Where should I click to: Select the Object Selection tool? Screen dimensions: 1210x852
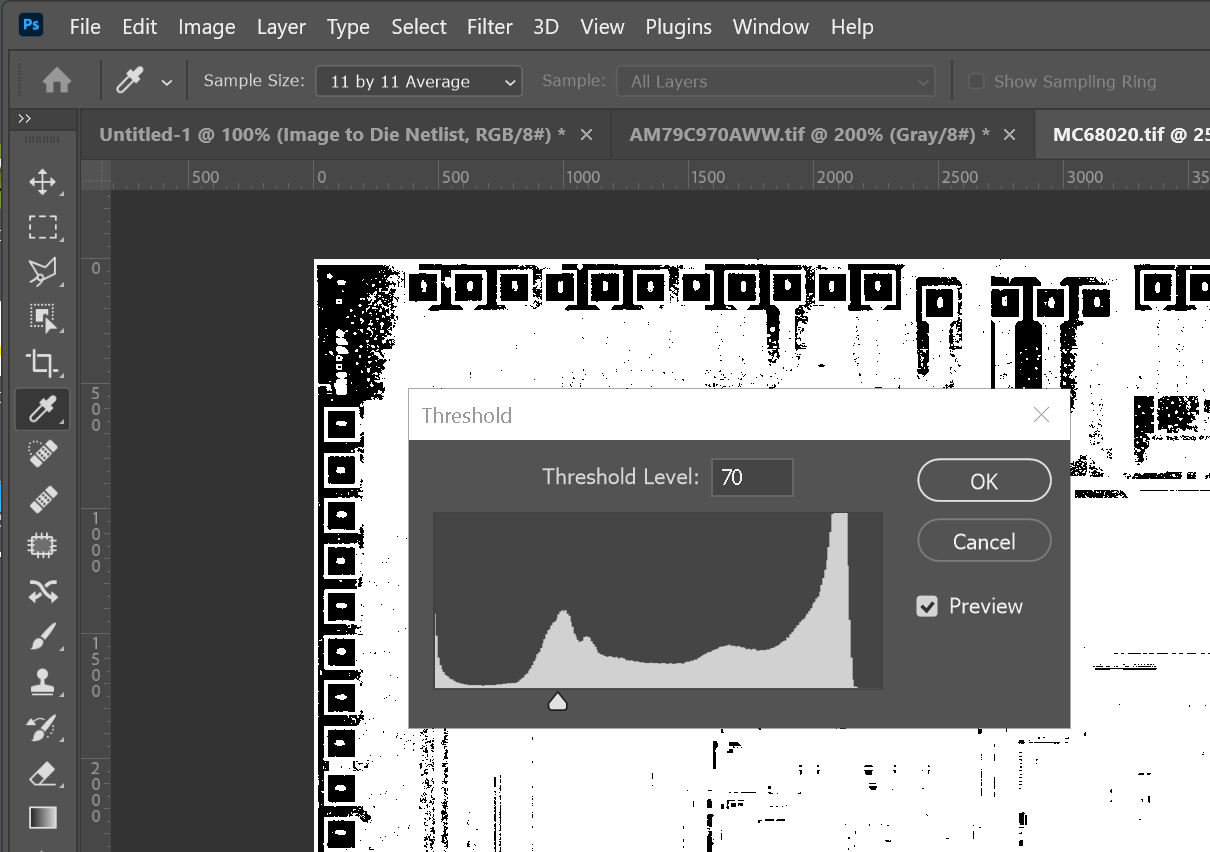(42, 318)
